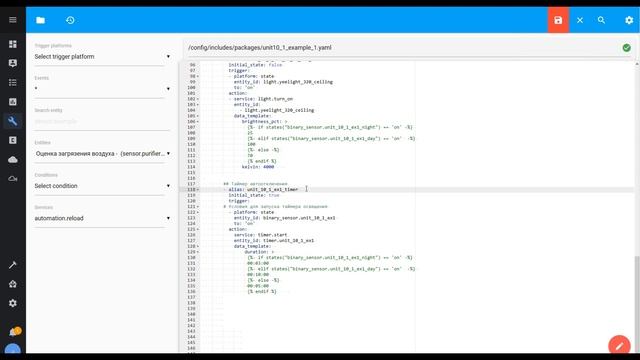Save the file with the red floppy-disk button
This screenshot has height=360, width=640.
(558, 20)
